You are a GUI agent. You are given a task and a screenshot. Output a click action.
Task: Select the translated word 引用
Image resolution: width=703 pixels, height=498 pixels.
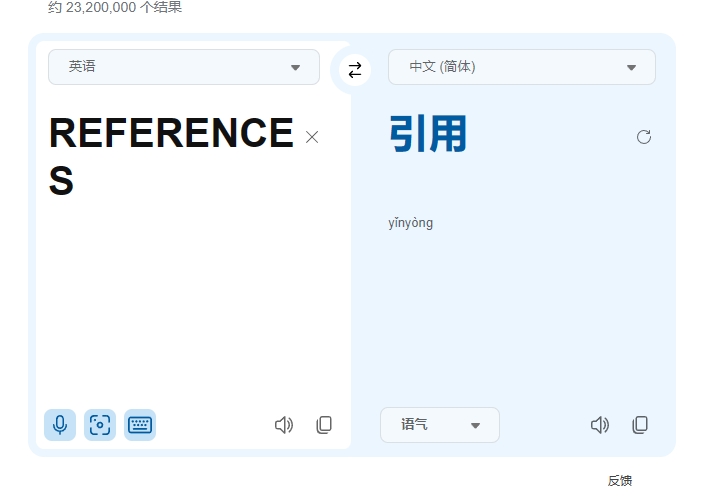click(x=428, y=134)
